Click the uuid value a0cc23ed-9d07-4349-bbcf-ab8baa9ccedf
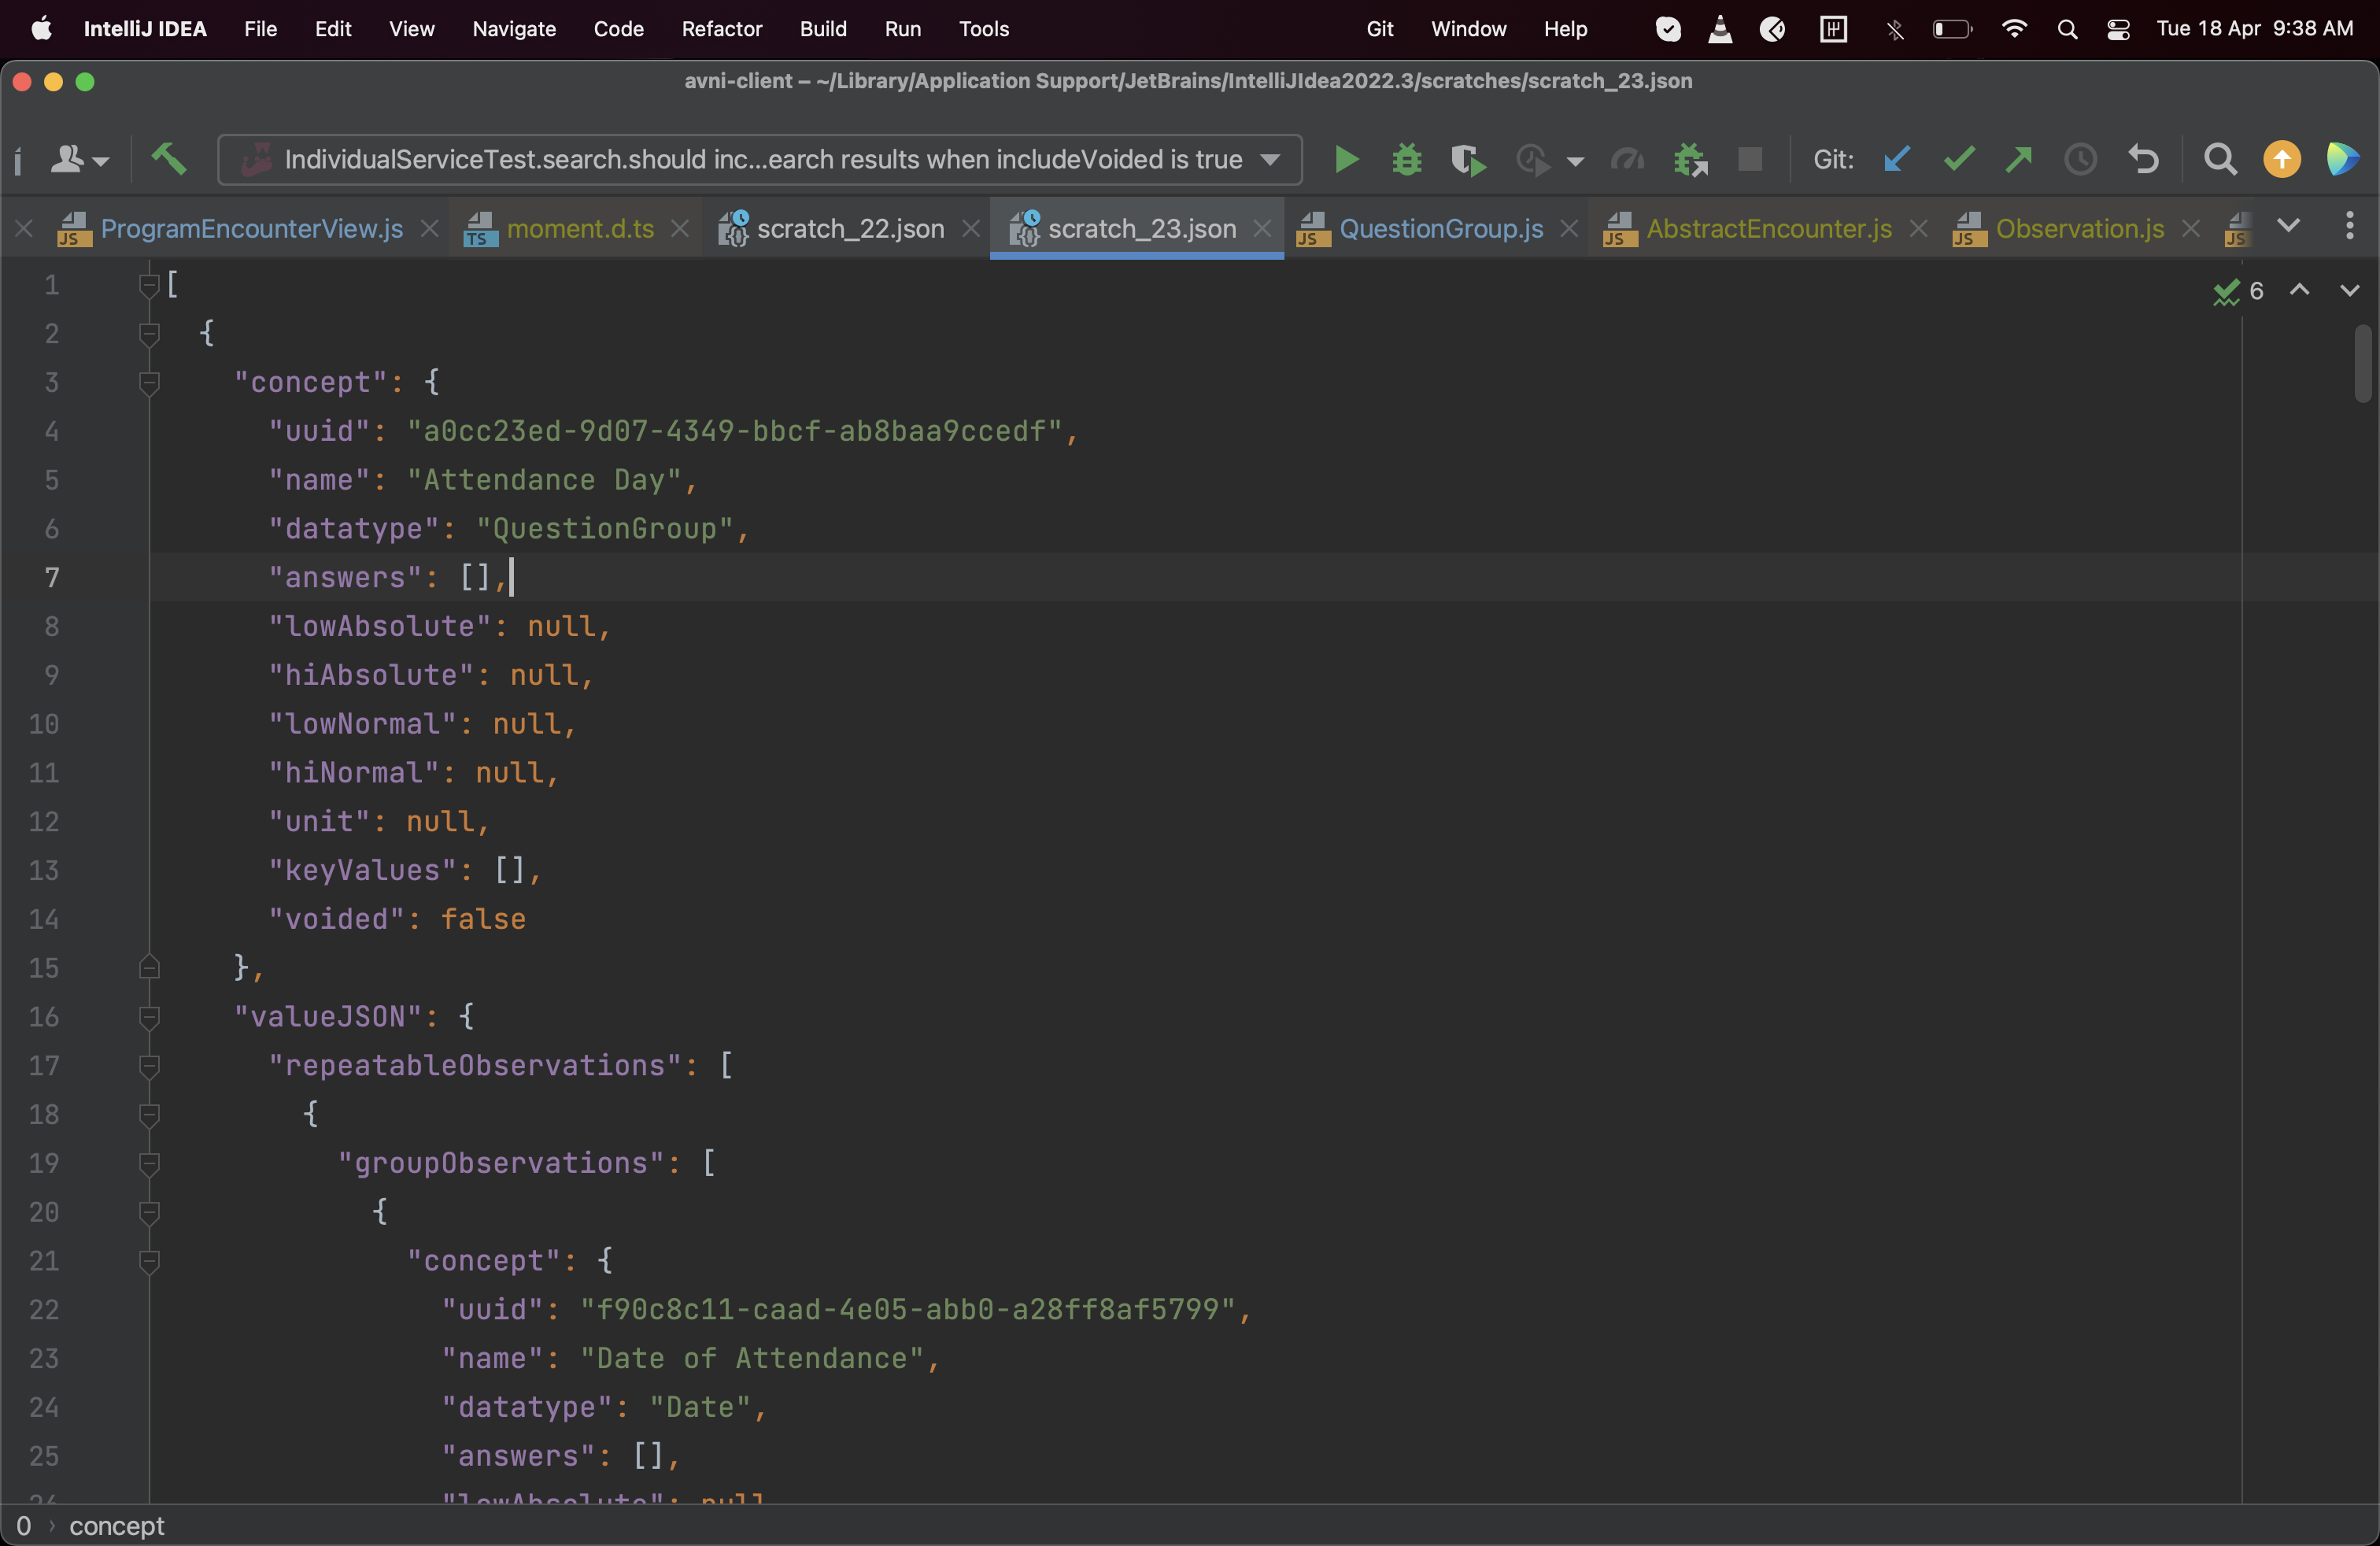 [x=735, y=431]
